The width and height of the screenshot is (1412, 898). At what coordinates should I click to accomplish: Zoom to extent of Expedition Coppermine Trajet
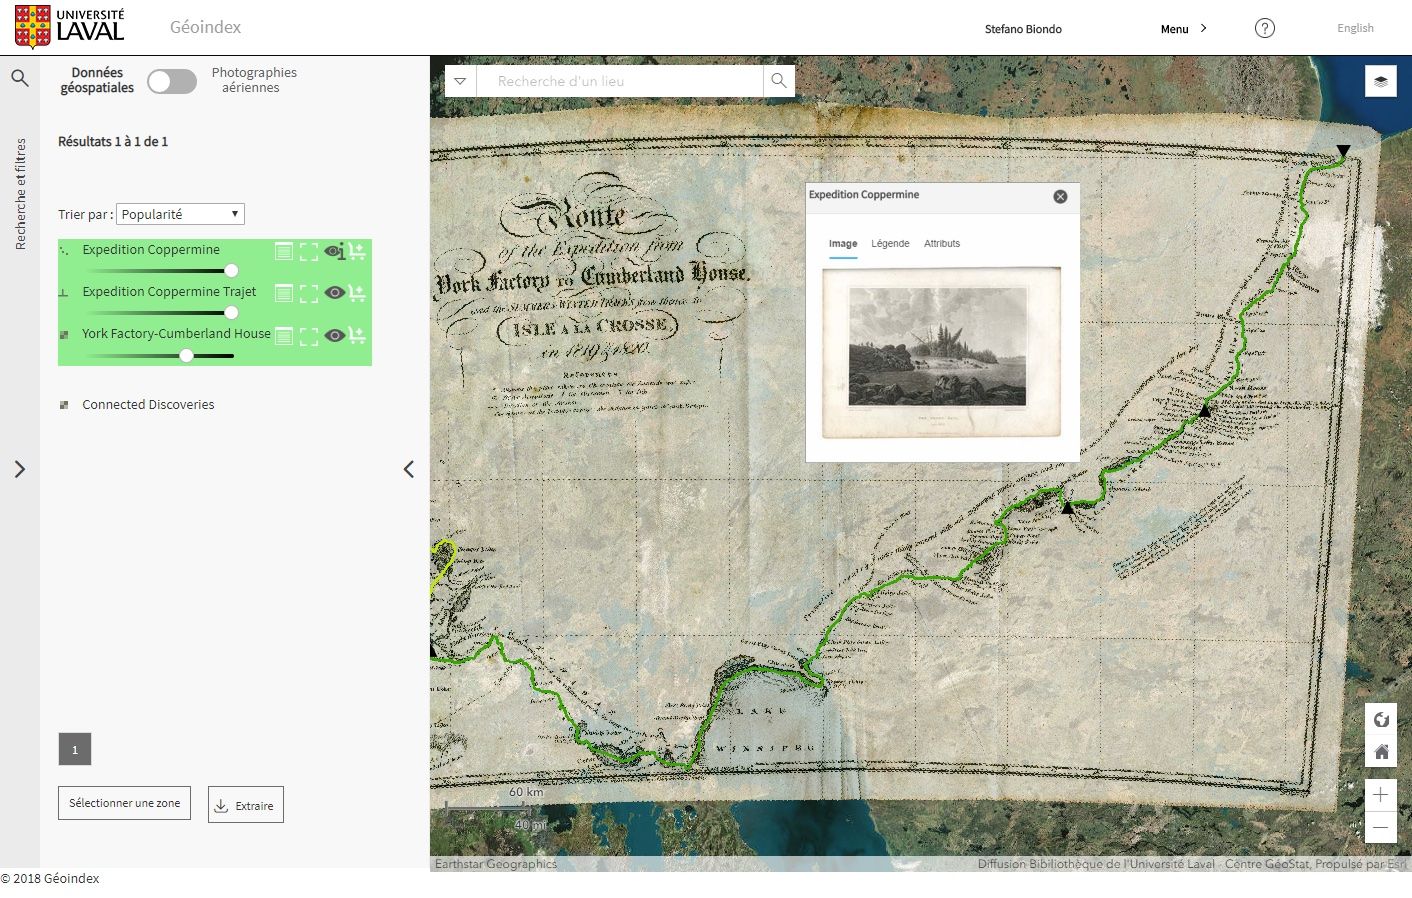309,293
